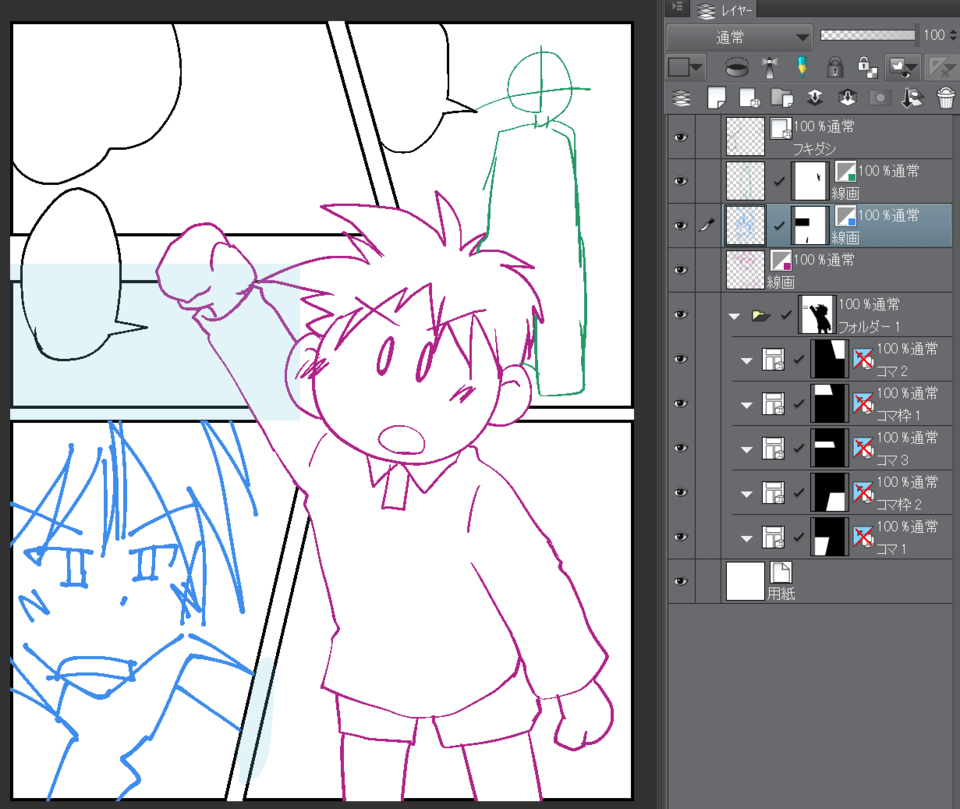The width and height of the screenshot is (960, 809).
Task: Click the ruler display range icon
Action: point(942,67)
